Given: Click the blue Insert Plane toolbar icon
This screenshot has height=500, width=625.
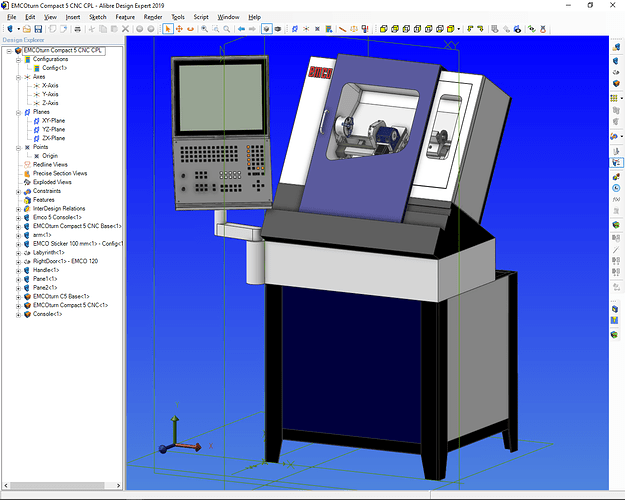Looking at the screenshot, I should tap(295, 29).
